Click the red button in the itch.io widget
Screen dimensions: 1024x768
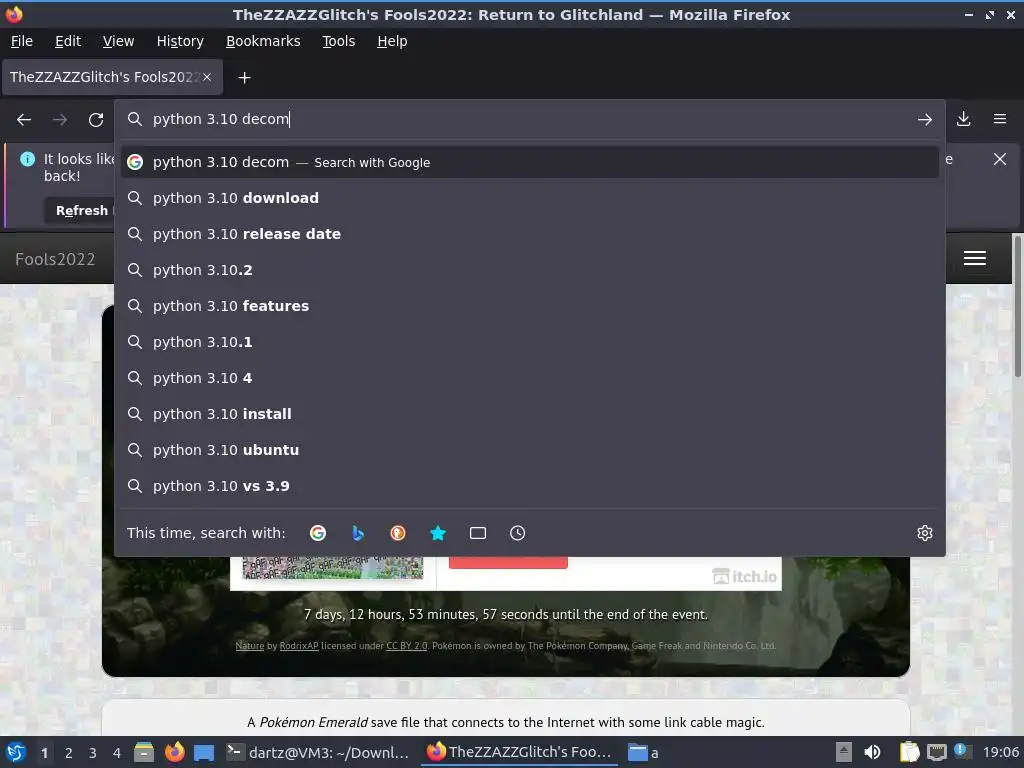[508, 563]
